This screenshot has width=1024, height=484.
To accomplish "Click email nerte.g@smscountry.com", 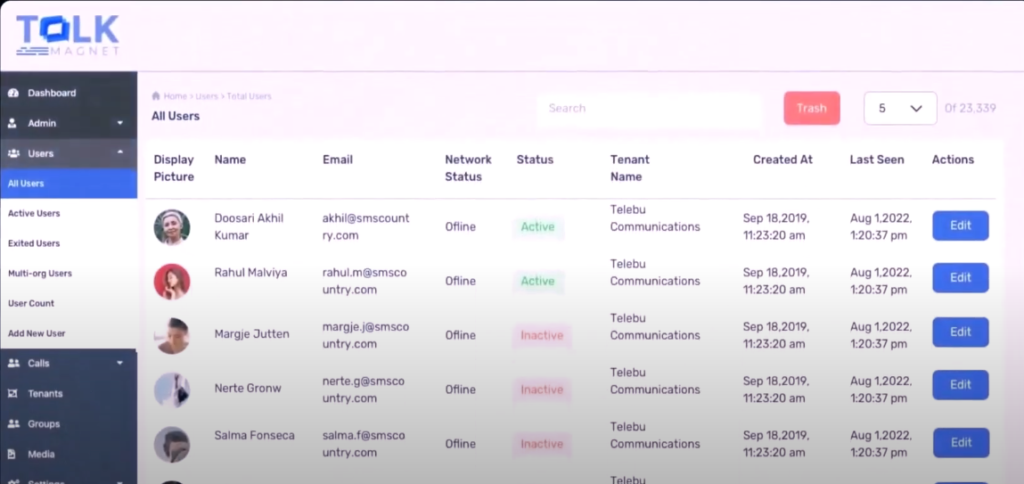I will click(x=363, y=390).
